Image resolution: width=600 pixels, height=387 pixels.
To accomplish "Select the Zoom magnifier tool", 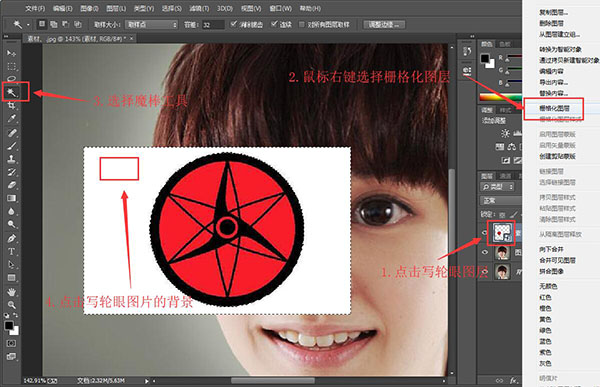I will 11,305.
